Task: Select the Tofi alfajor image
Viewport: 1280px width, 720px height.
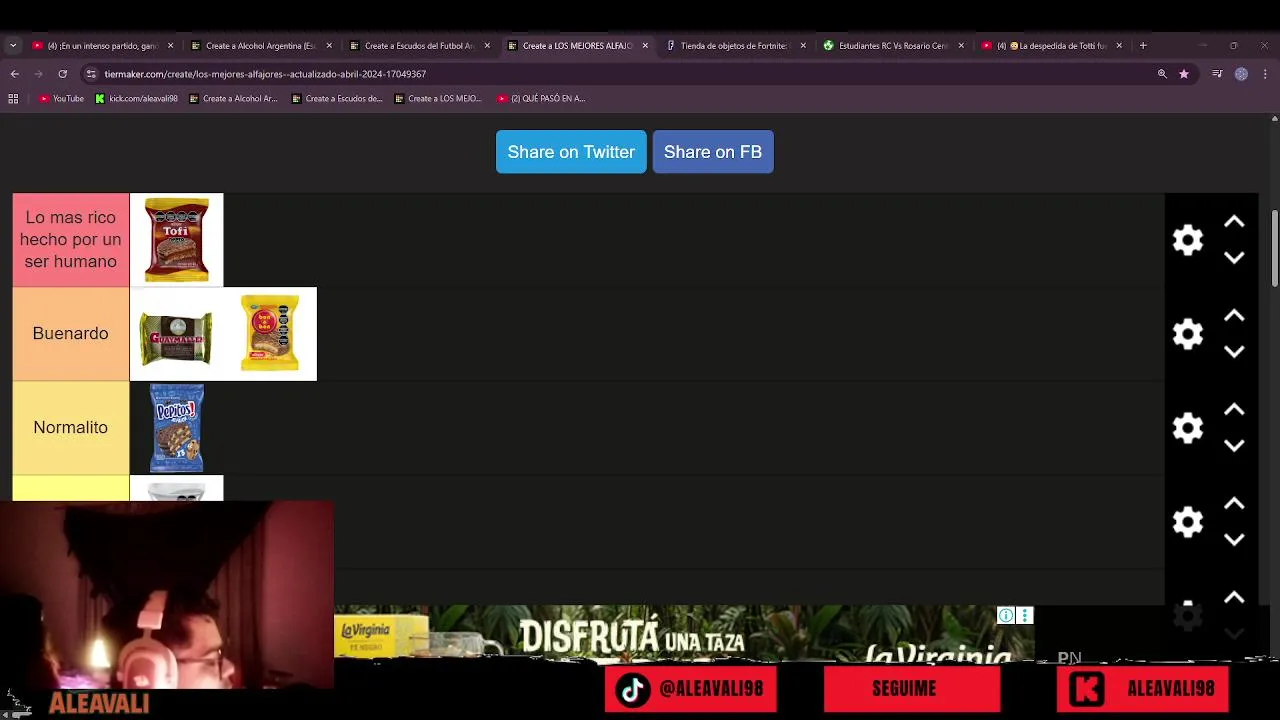Action: point(176,240)
